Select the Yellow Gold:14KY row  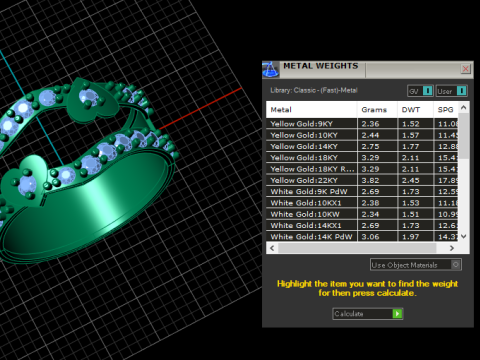362,146
